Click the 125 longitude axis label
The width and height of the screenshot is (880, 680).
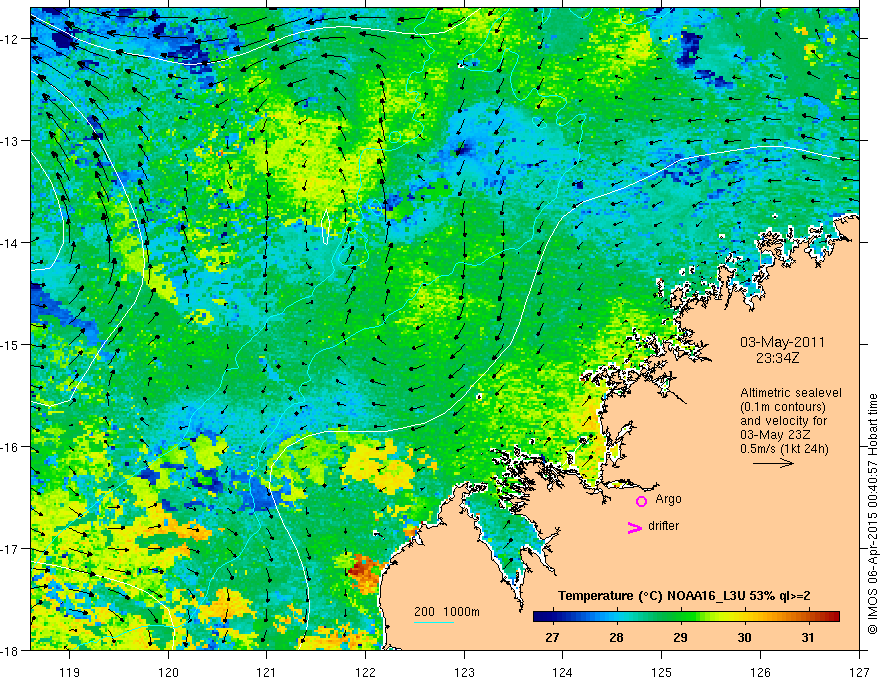point(662,672)
